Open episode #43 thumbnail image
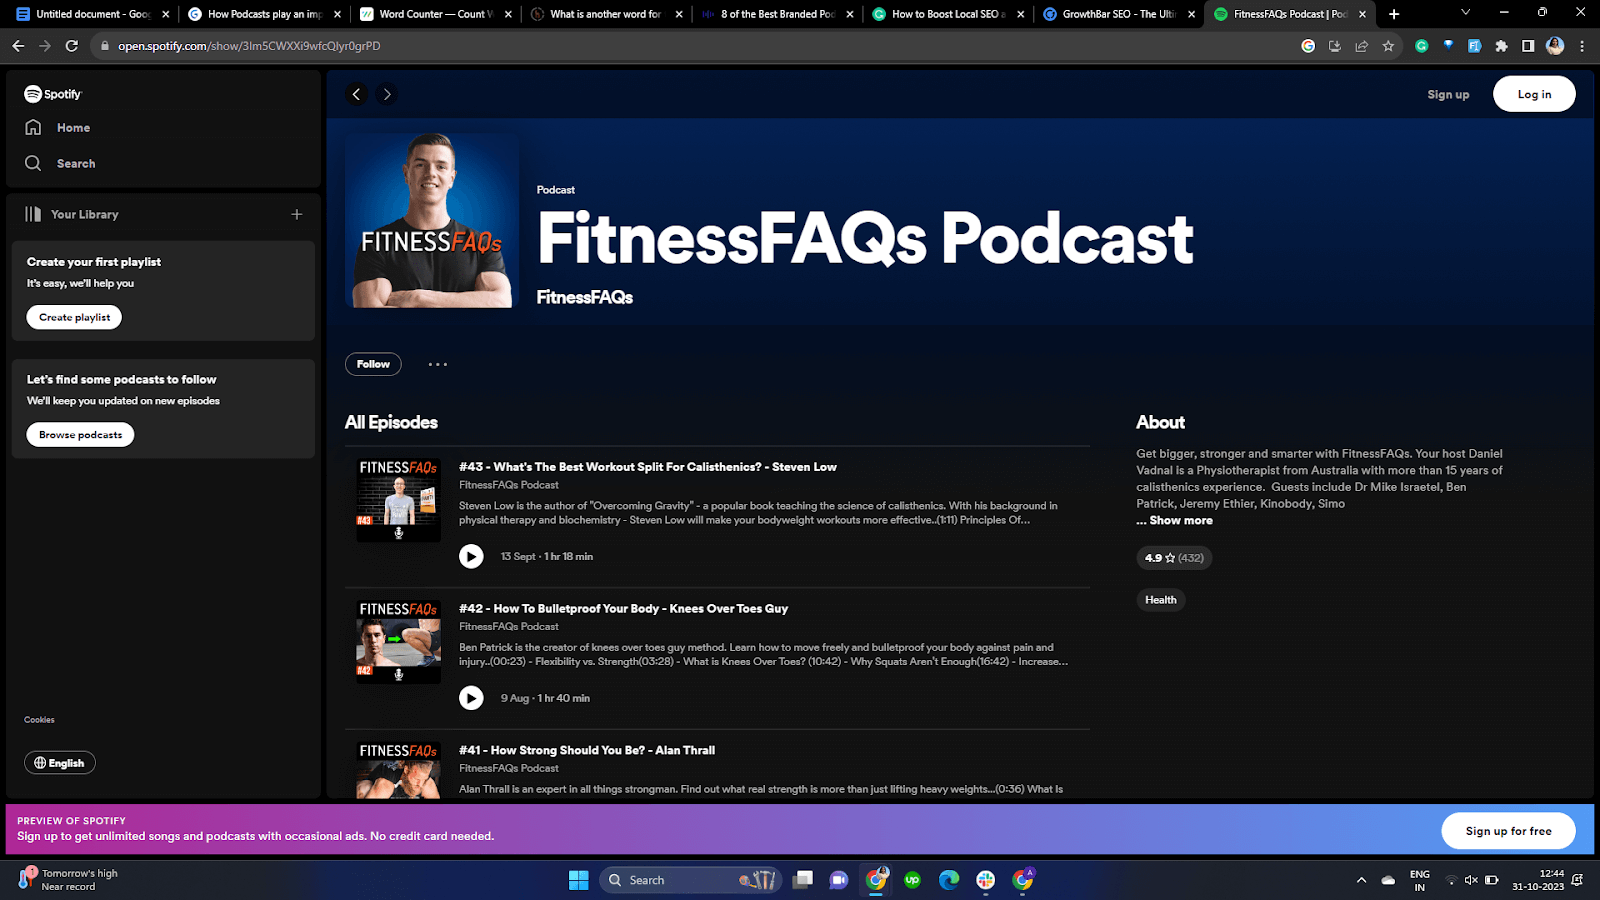The image size is (1600, 900). 398,499
